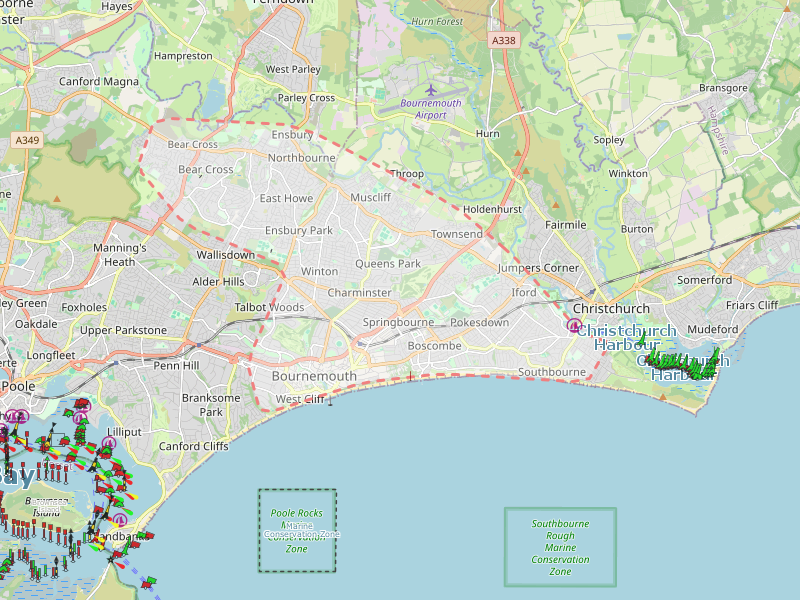Image resolution: width=800 pixels, height=600 pixels.
Task: Click the Poole town label
Action: (18, 386)
